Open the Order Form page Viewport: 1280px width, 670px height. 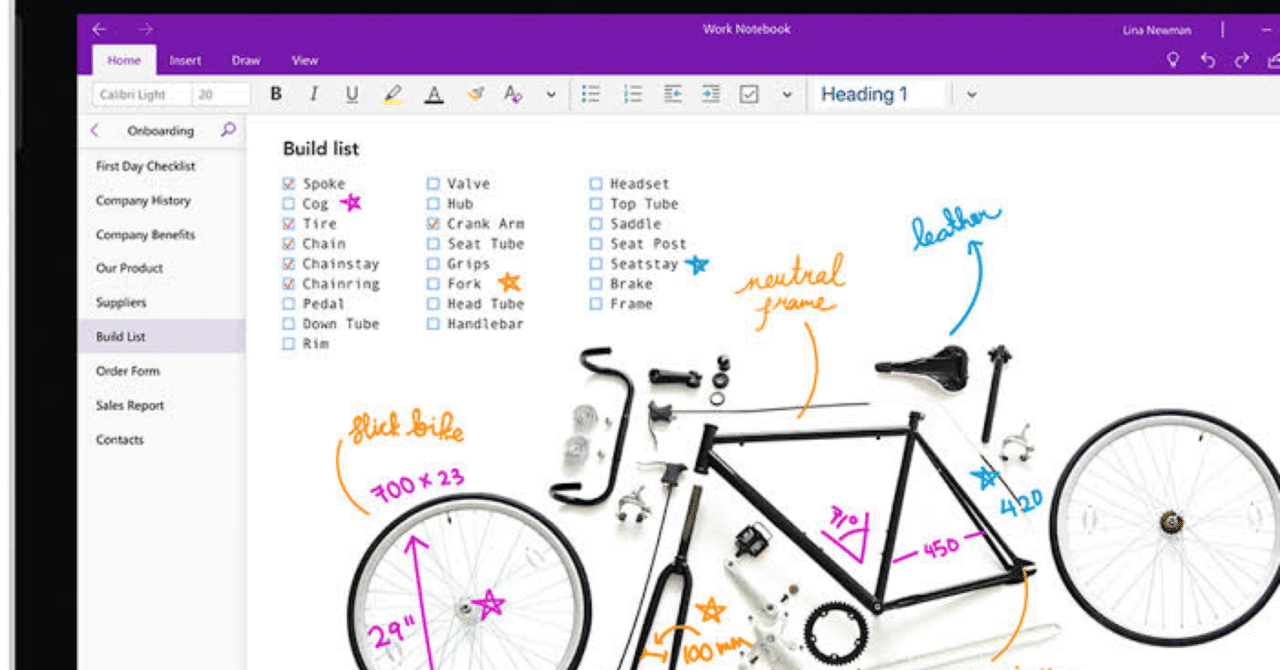pos(127,370)
